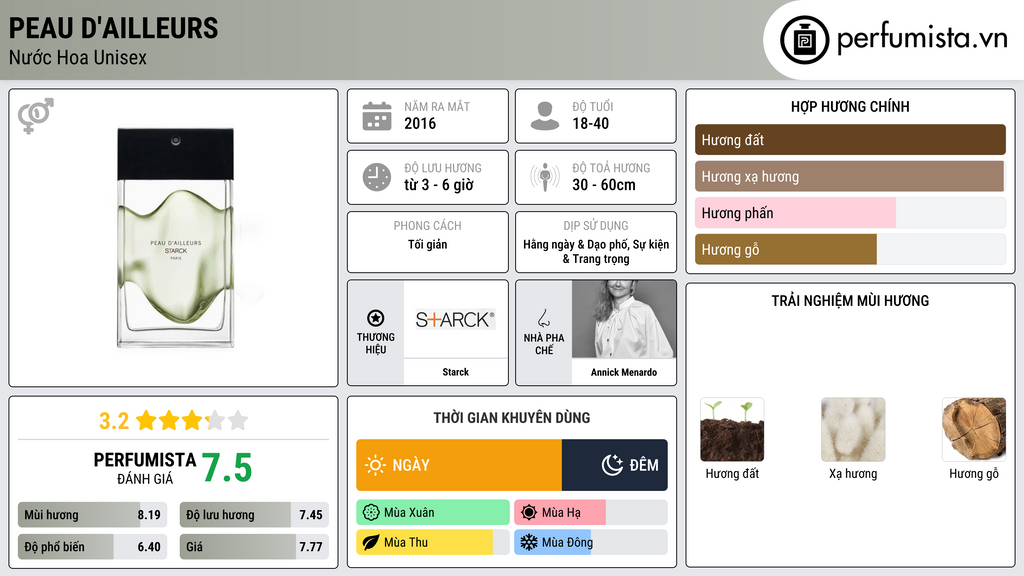Click the Mùa Đông season bar

click(591, 542)
